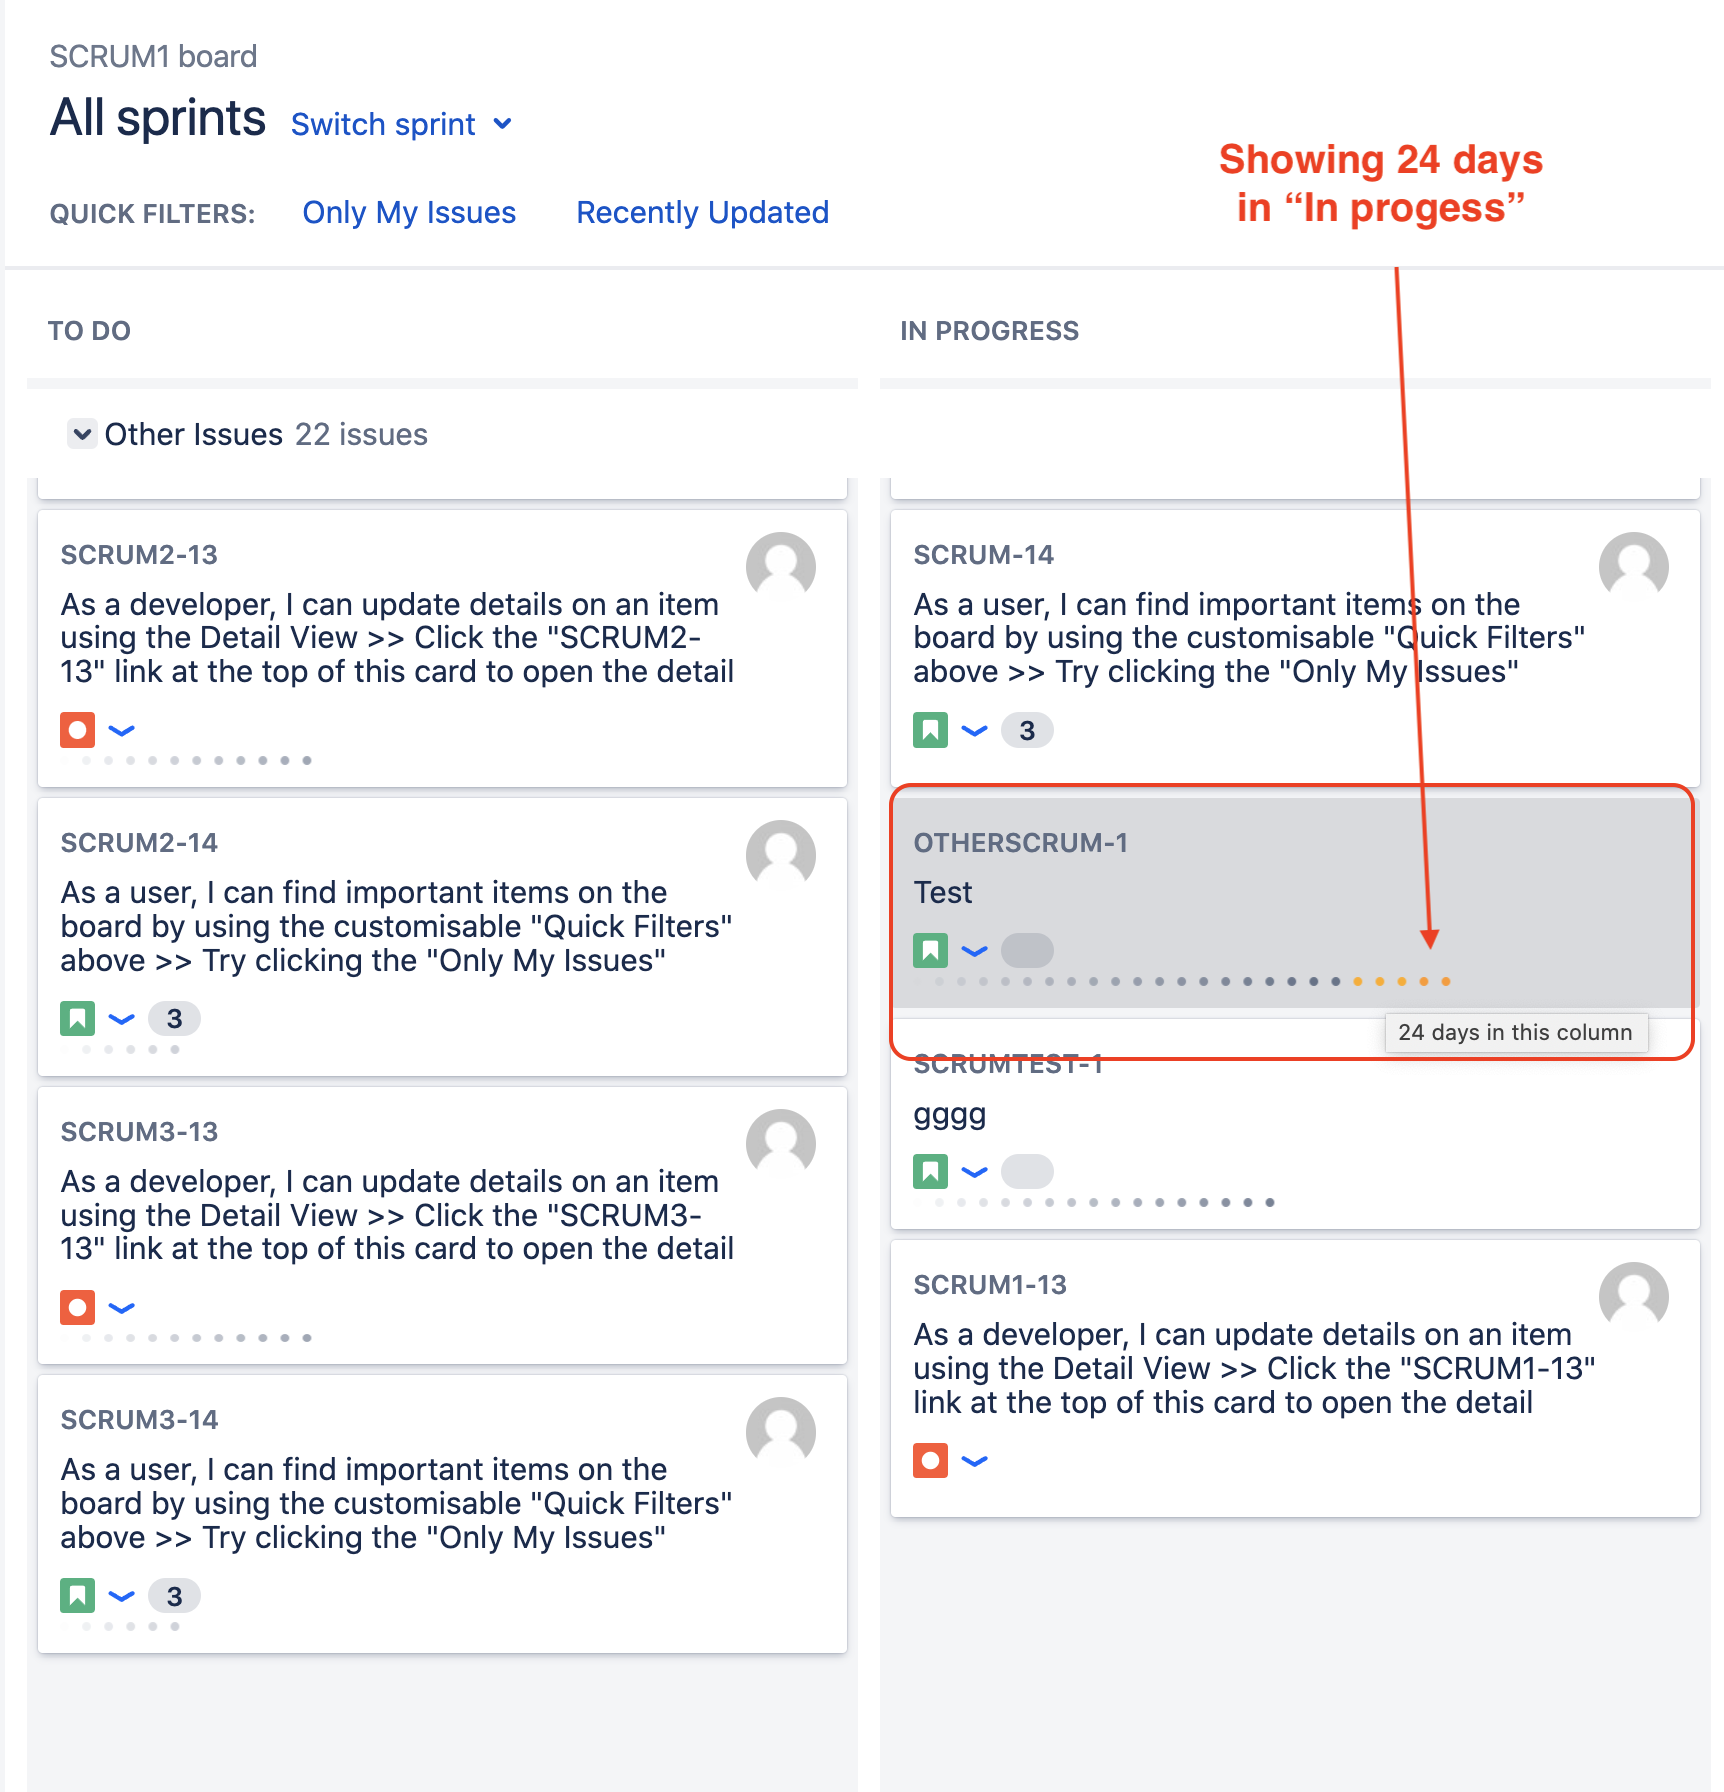Click the priority chevron on SCRUM3-14 card
Viewport: 1724px width, 1792px height.
click(x=122, y=1596)
